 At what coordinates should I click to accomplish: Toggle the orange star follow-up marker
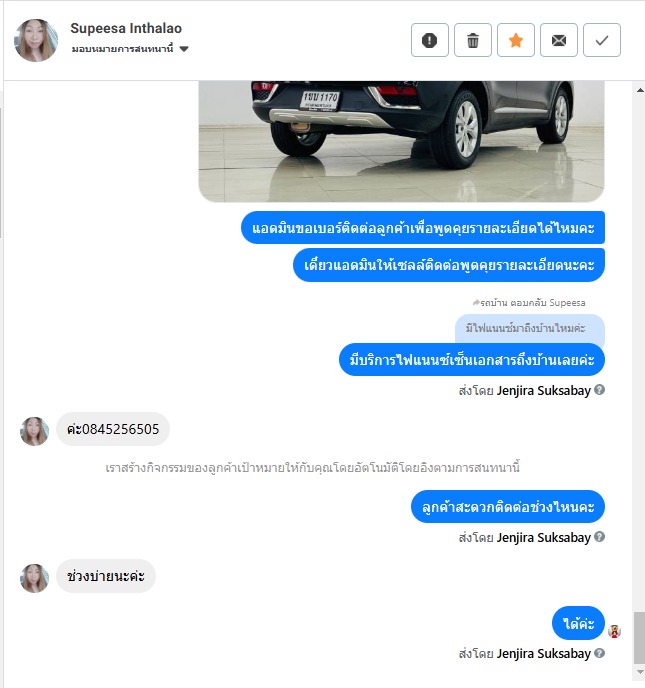pyautogui.click(x=516, y=40)
